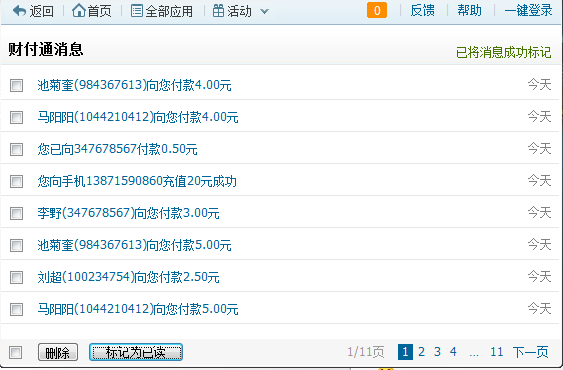Open message 您已向347678567付款0.50元
Screen dimensions: 563x370
click(x=117, y=149)
